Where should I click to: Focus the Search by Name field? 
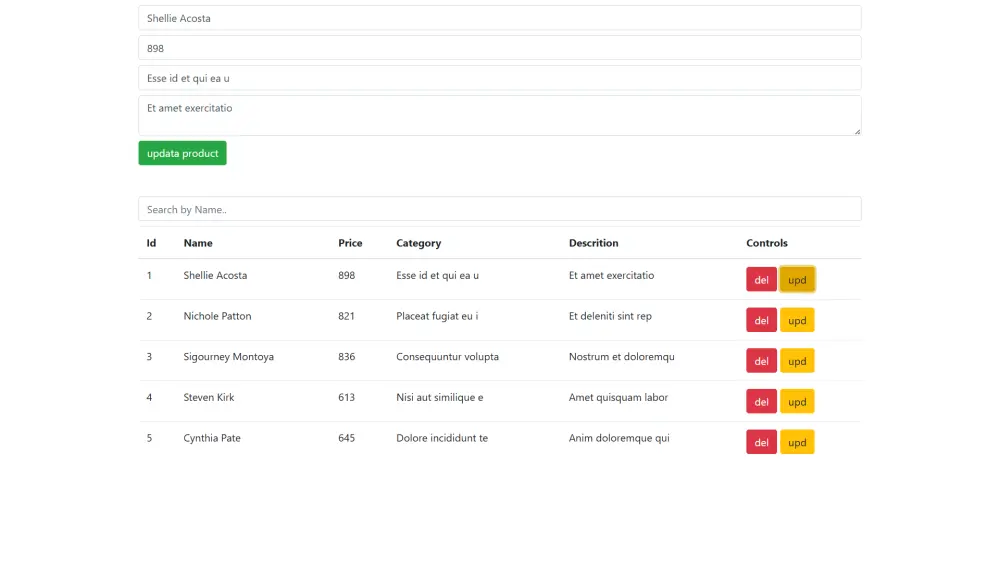click(499, 209)
